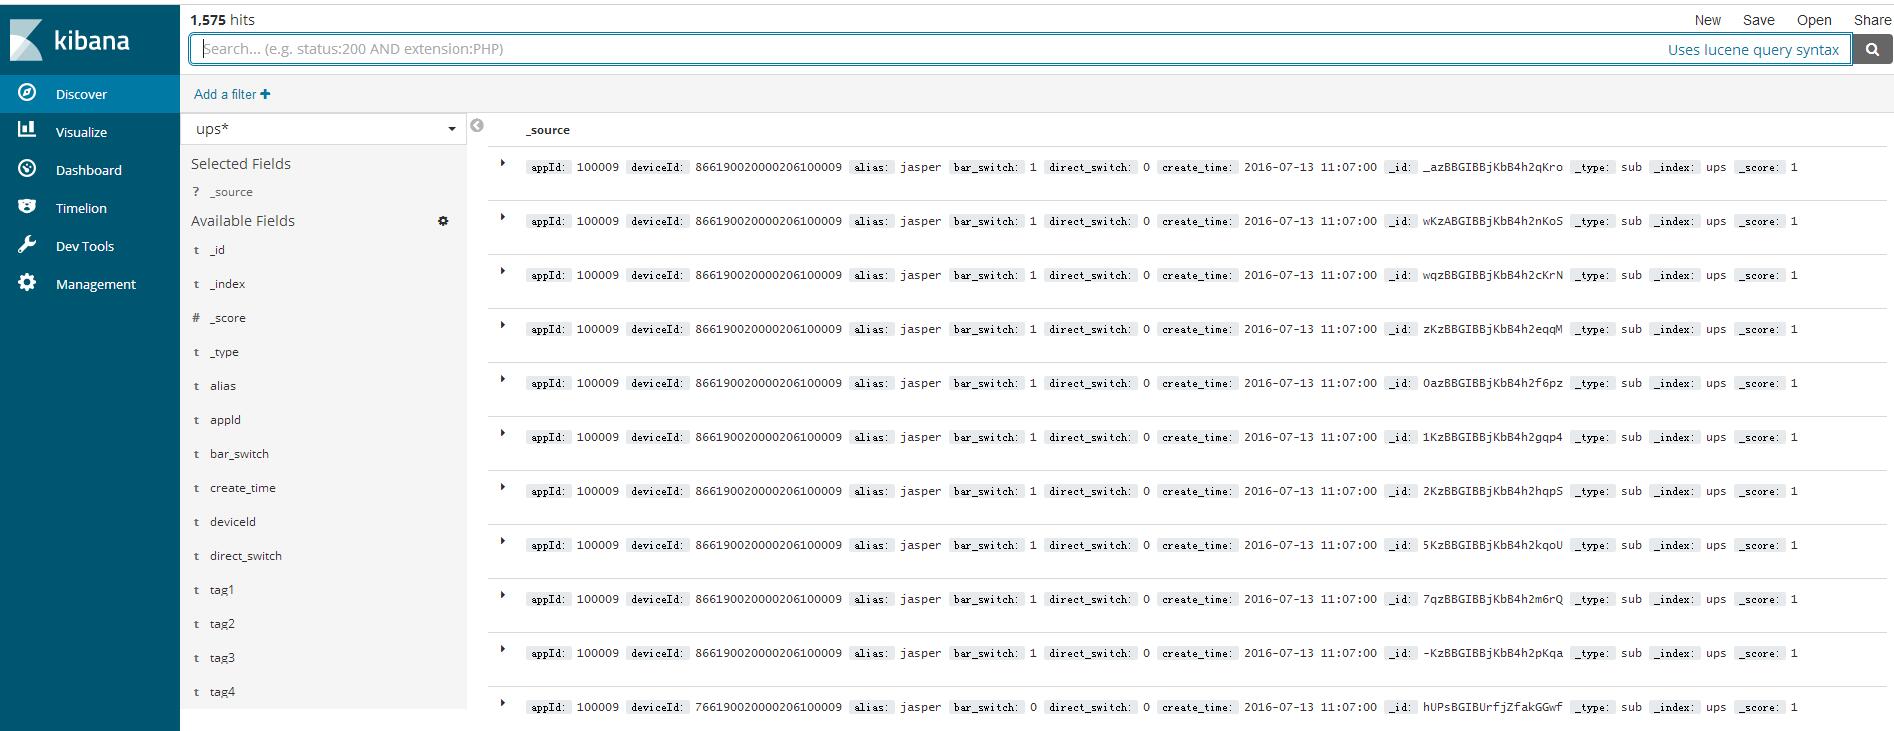This screenshot has height=731, width=1894.
Task: Go to Dashboard in the sidebar
Action: 89,170
